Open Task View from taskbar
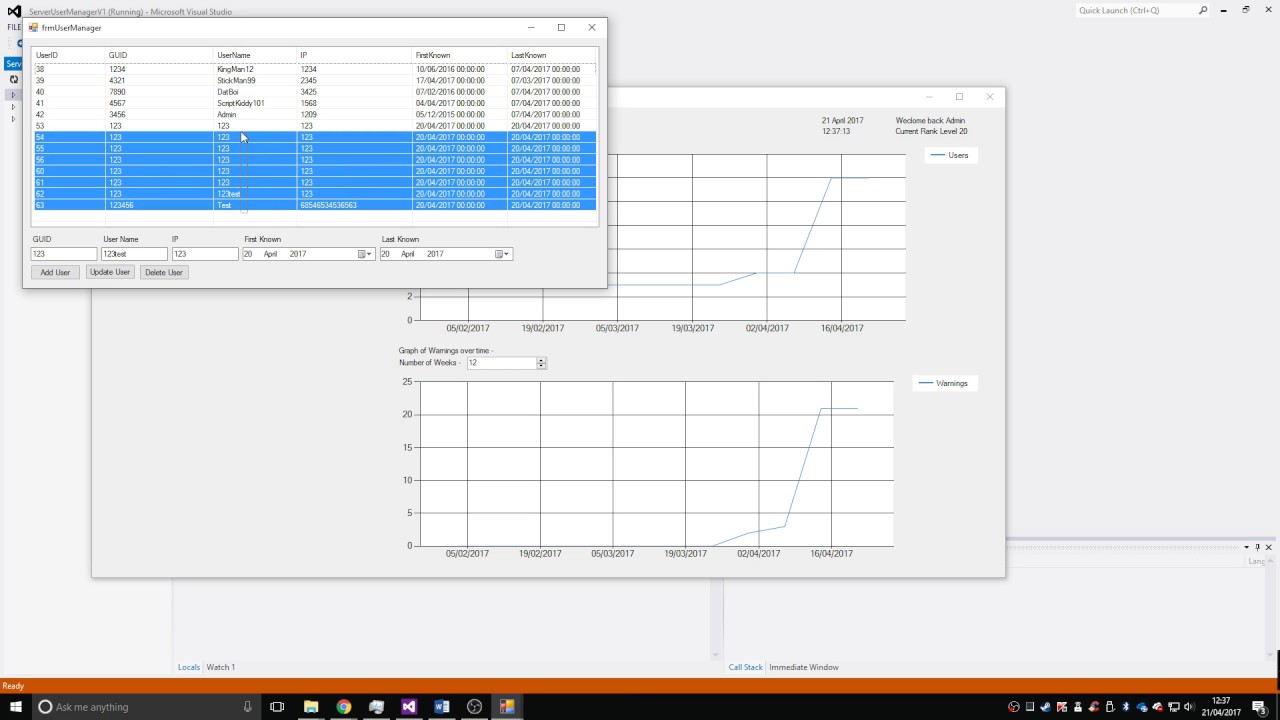The image size is (1280, 720). tap(277, 707)
